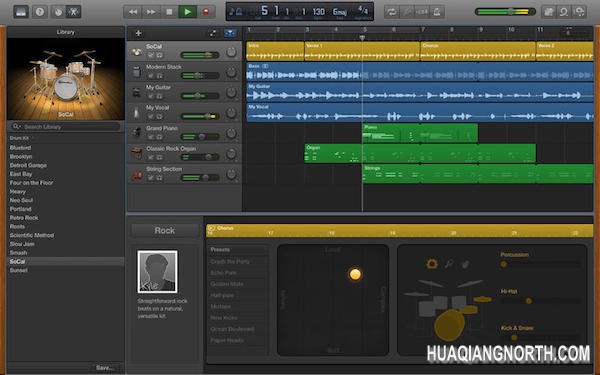This screenshot has height=375, width=600.
Task: Click the Save... button in Library
Action: pos(104,368)
